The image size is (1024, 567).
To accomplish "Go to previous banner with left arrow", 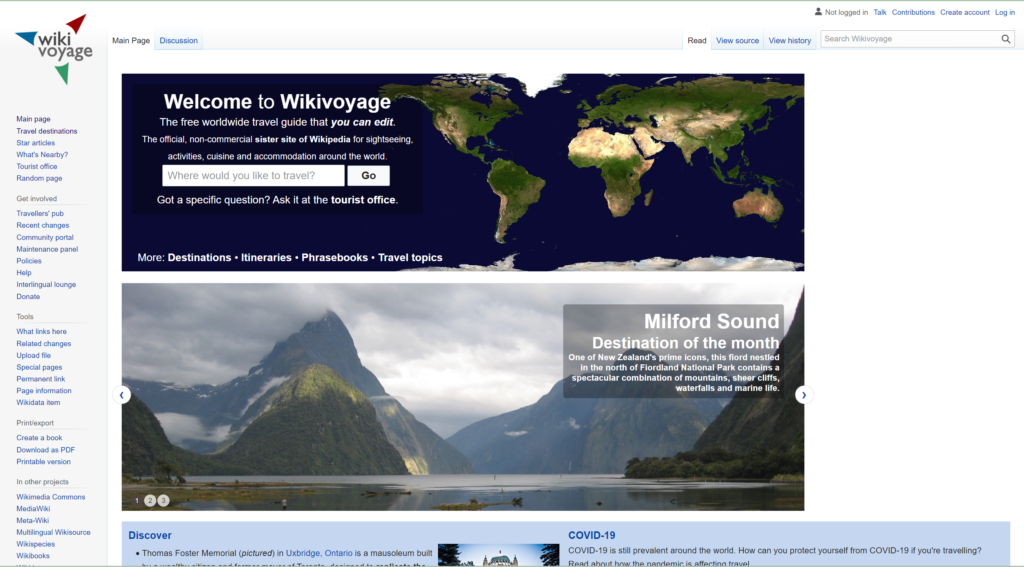I will pos(121,395).
